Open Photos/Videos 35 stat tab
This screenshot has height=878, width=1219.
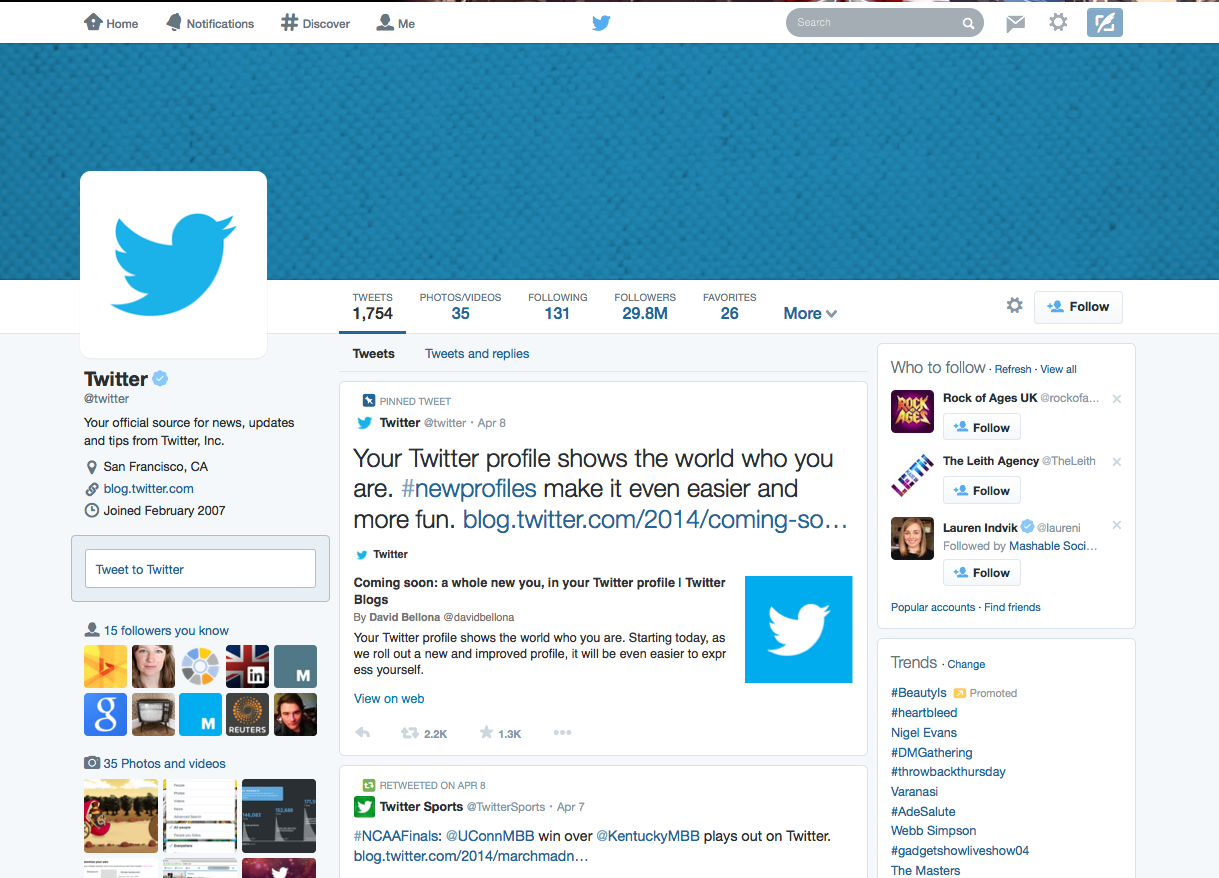[460, 307]
